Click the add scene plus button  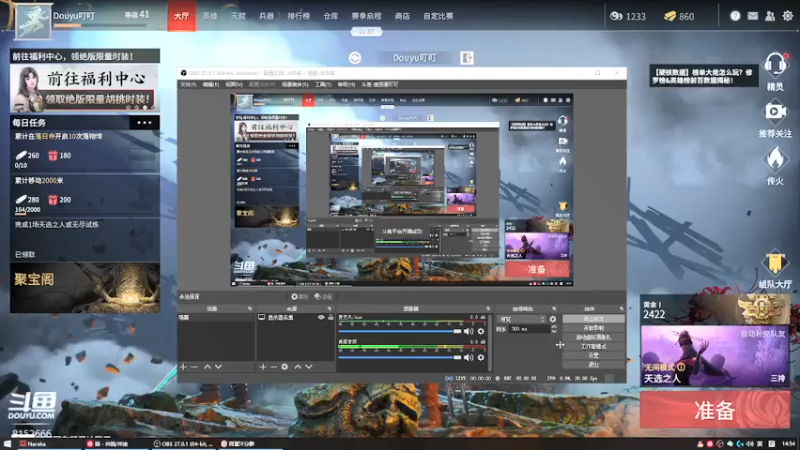(x=183, y=367)
